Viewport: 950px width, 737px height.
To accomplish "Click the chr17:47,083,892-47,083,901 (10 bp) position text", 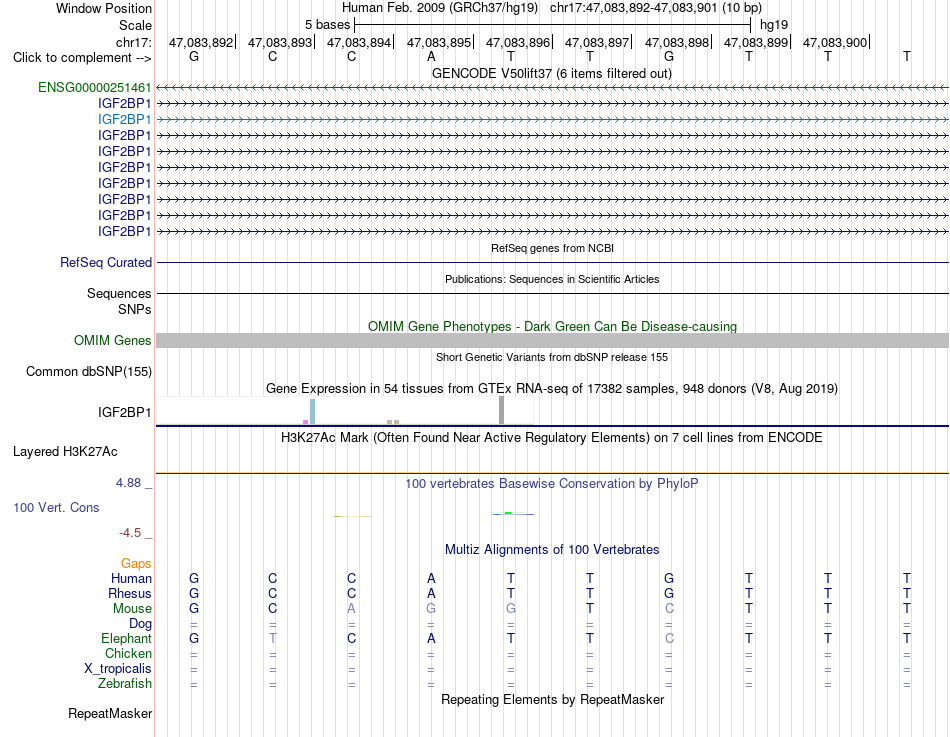I will tap(656, 8).
